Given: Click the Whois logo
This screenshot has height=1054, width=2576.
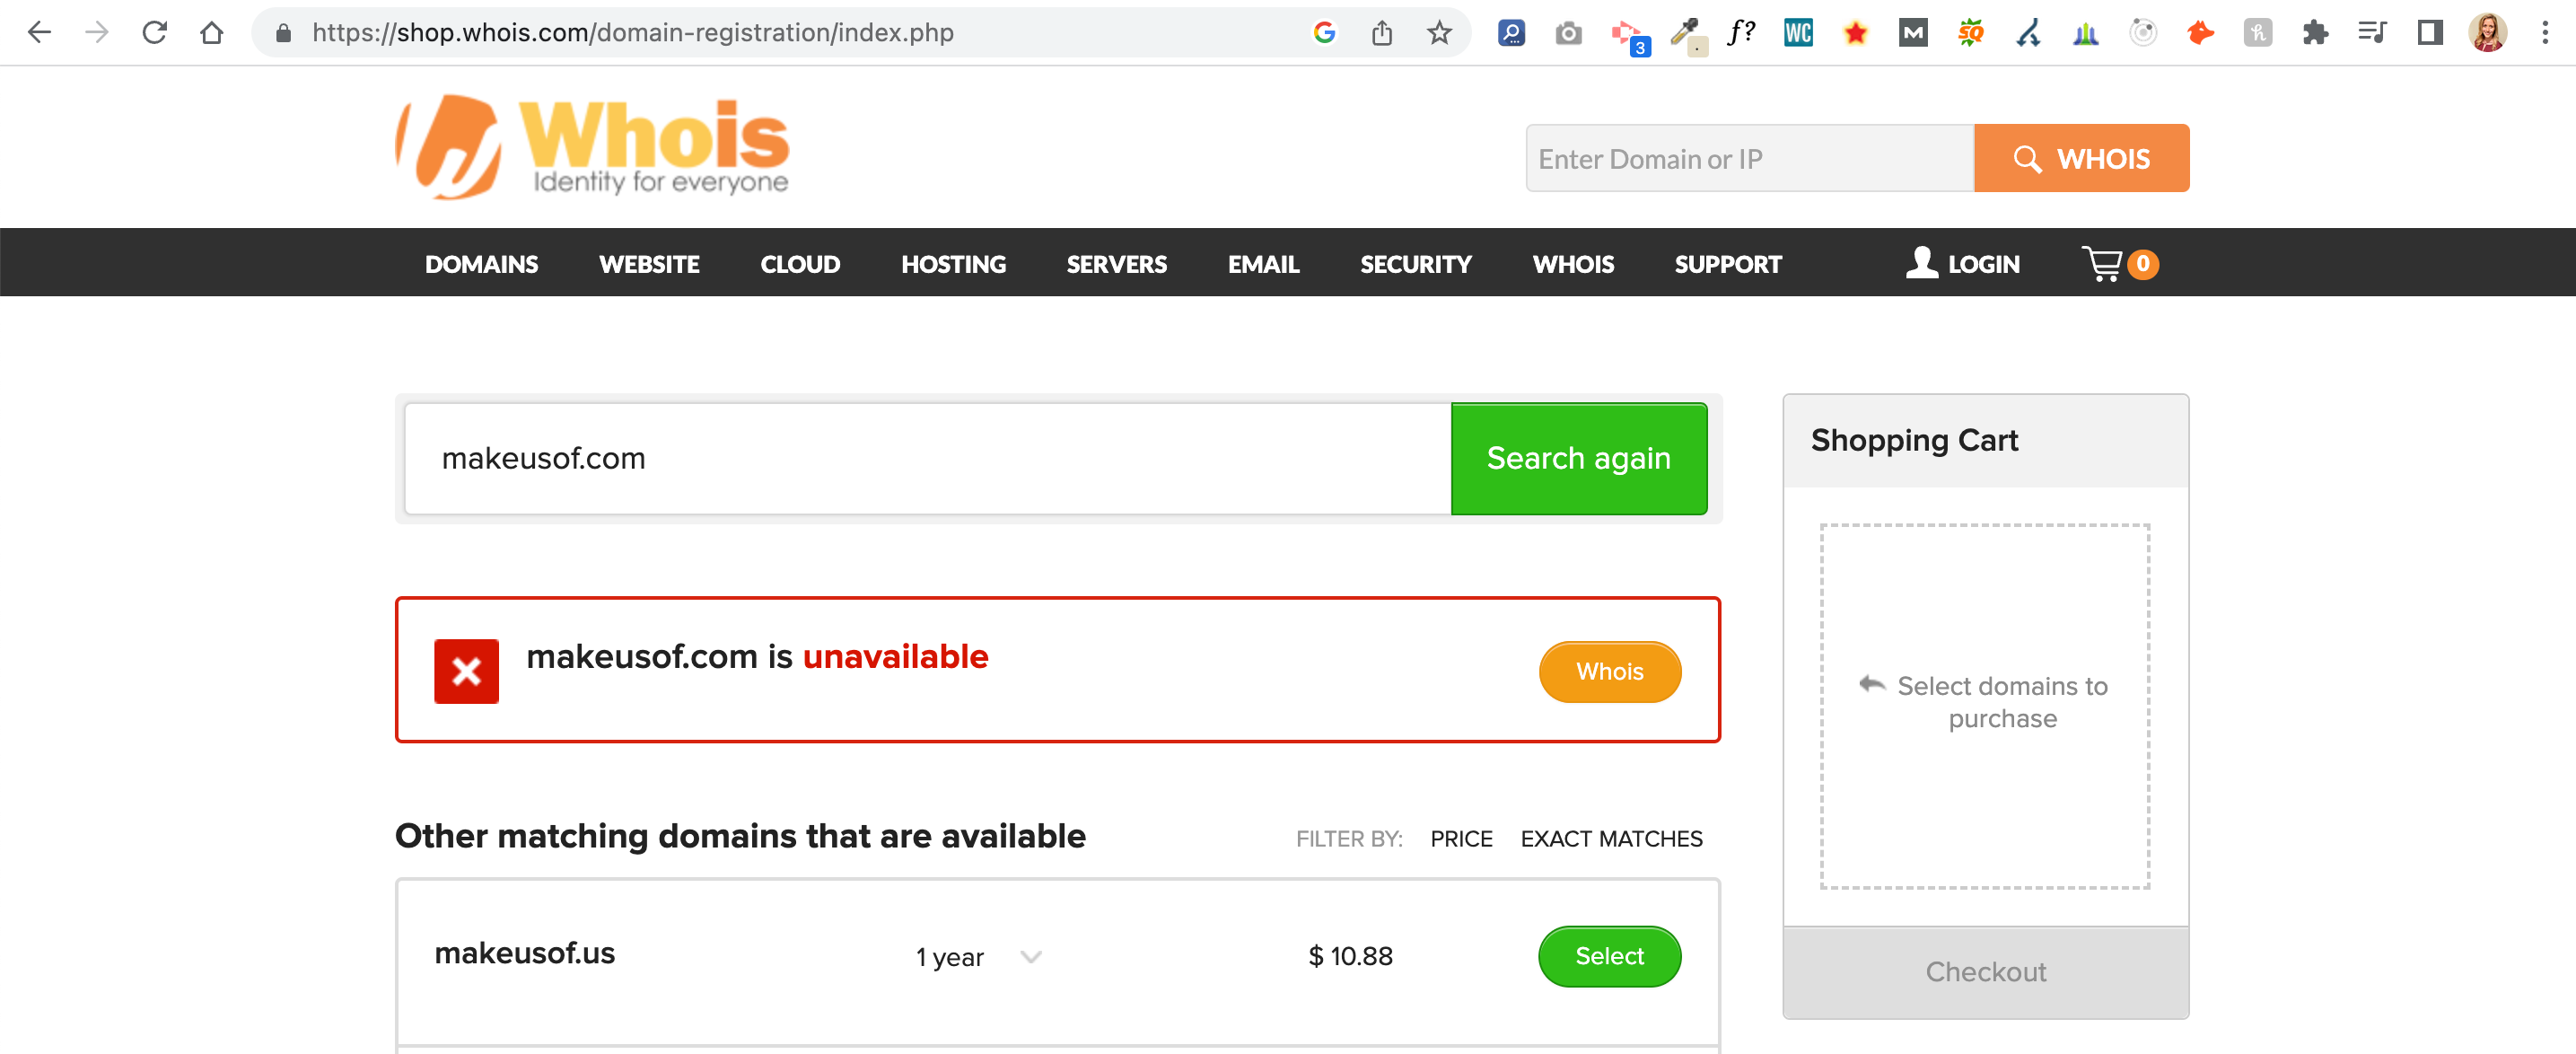Looking at the screenshot, I should (593, 147).
